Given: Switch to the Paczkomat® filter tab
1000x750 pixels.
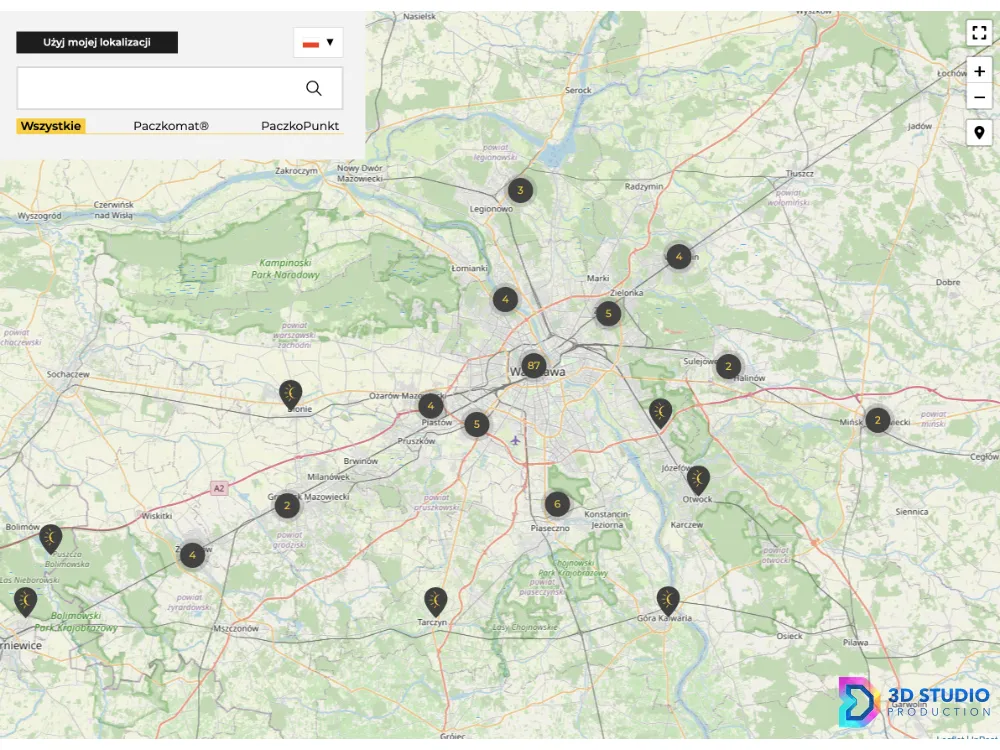Looking at the screenshot, I should pyautogui.click(x=171, y=126).
